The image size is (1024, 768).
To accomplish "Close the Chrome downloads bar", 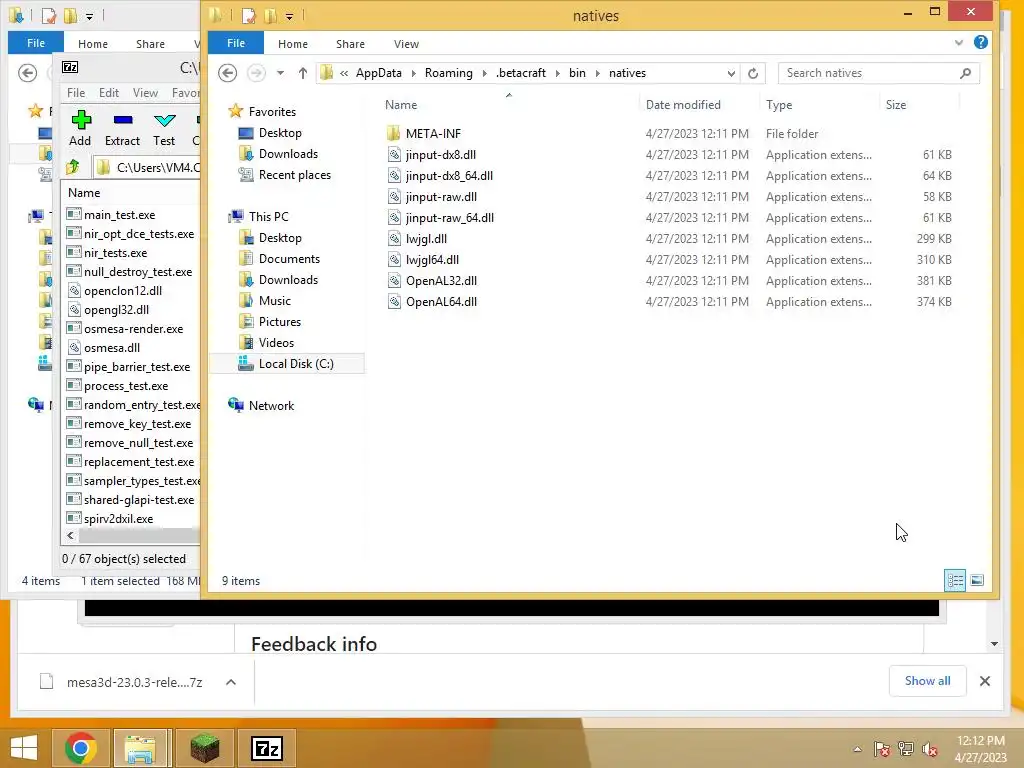I will tap(985, 681).
